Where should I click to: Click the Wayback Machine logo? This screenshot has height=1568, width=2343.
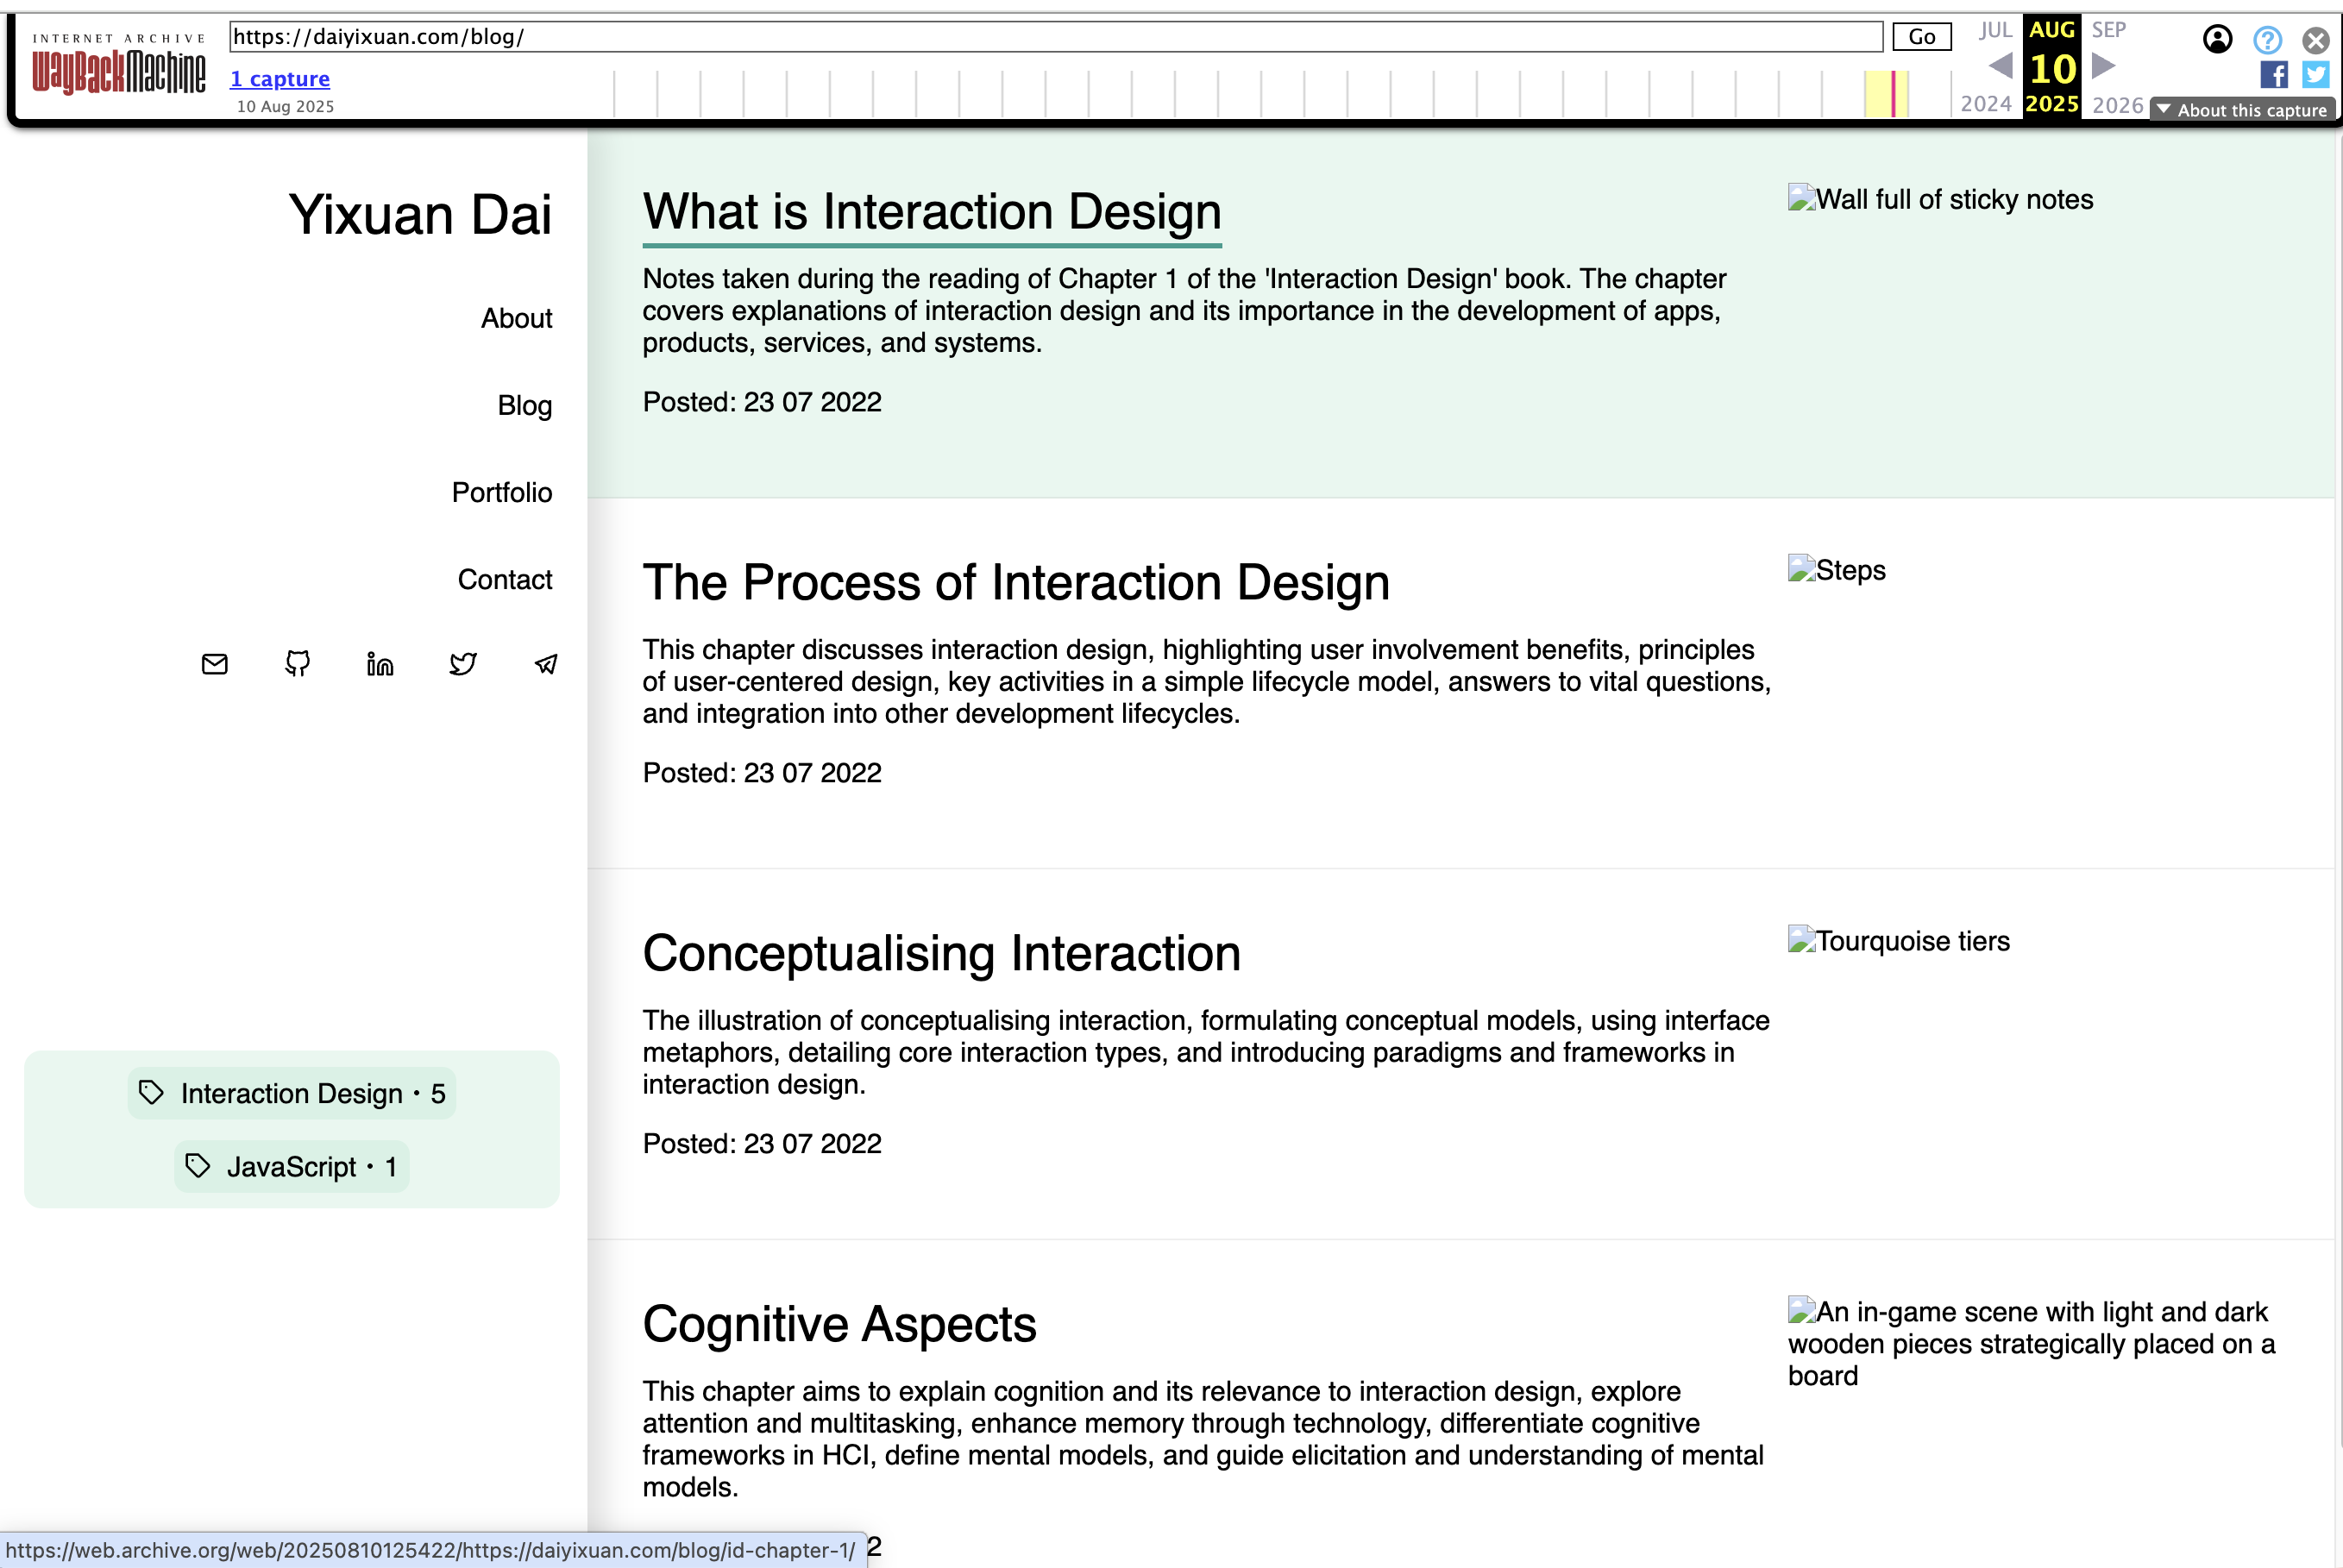click(119, 65)
